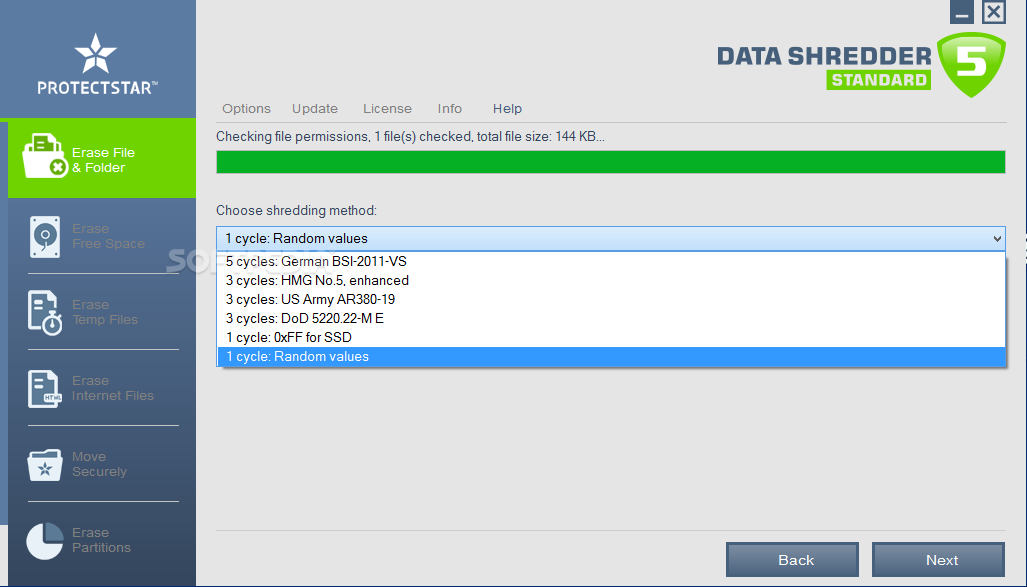Click the Erase Free Space label
The height and width of the screenshot is (587, 1027).
click(108, 237)
